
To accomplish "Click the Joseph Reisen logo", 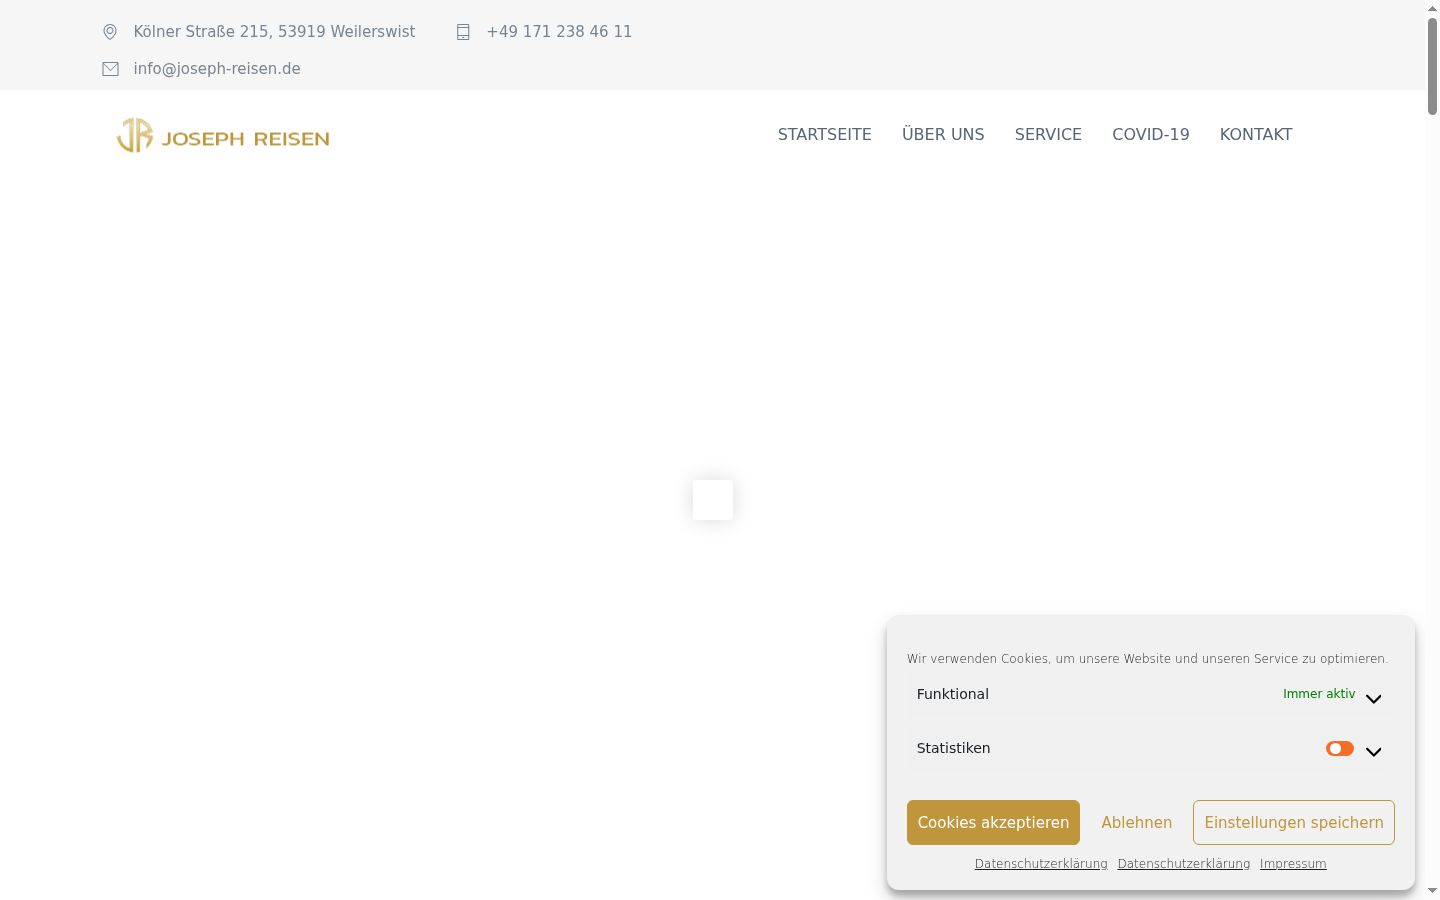I will click(x=223, y=135).
